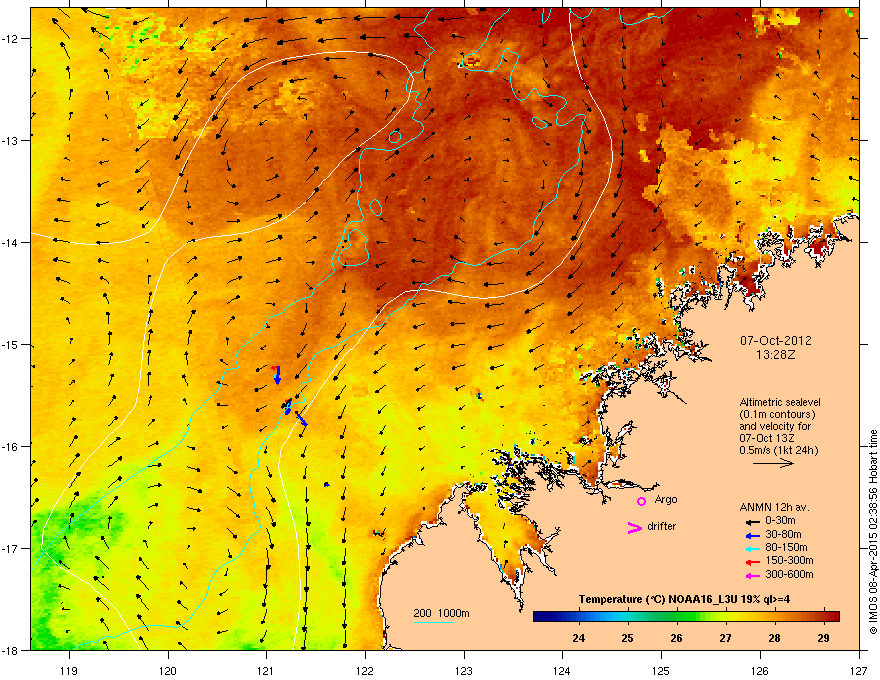Click the colorbar tick label '28'

click(x=774, y=638)
